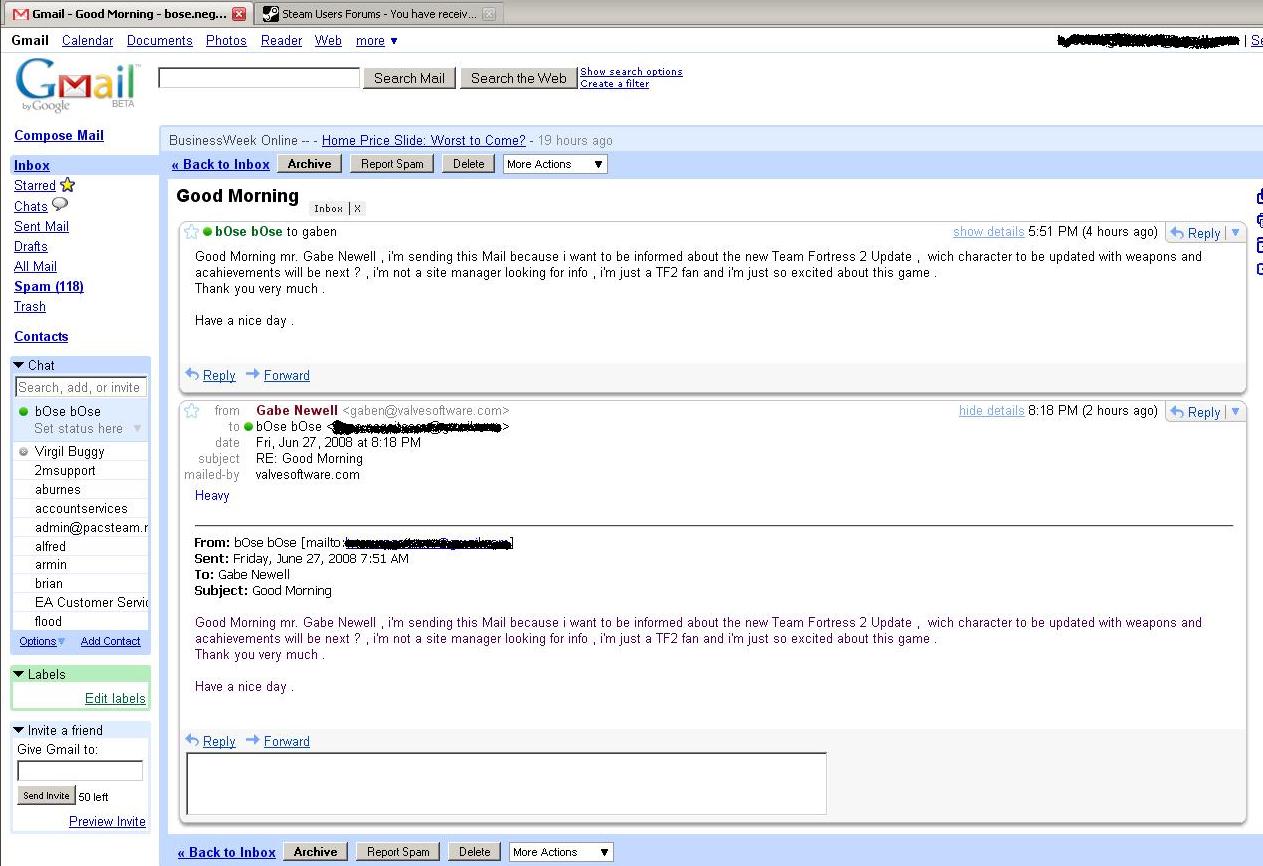
Task: Click hide details on Gabe's message
Action: 991,410
